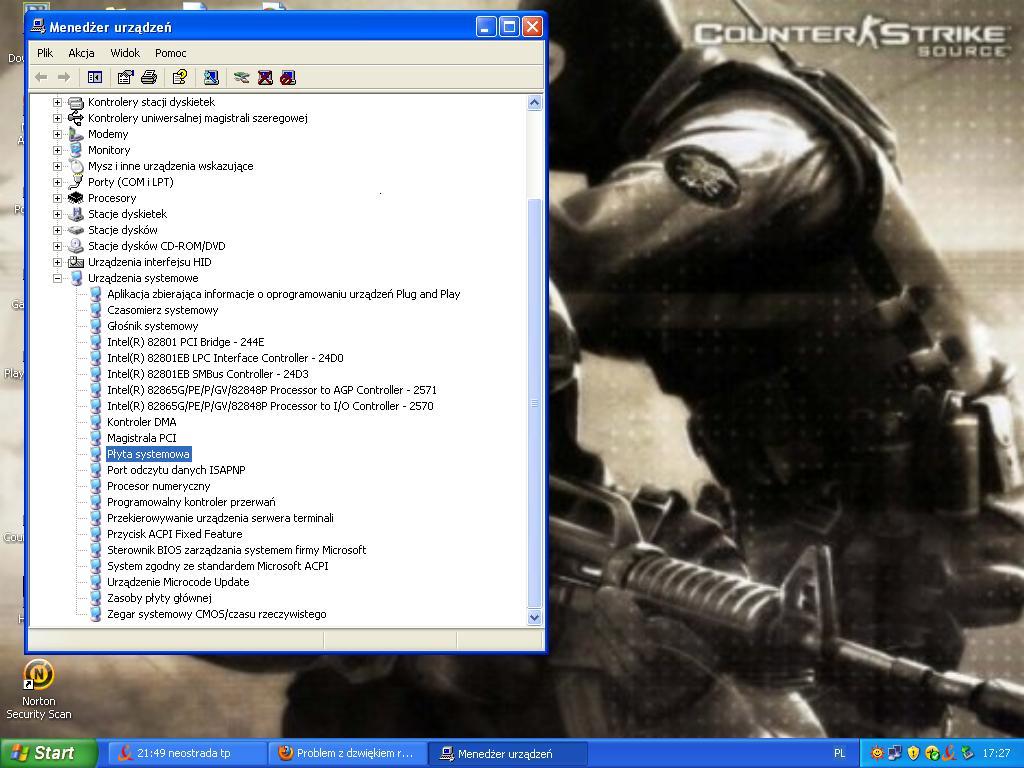Select Intel(R) 82801EB LPC Interface Controller - 24D0
Screen dimensions: 1024x768
tap(225, 358)
